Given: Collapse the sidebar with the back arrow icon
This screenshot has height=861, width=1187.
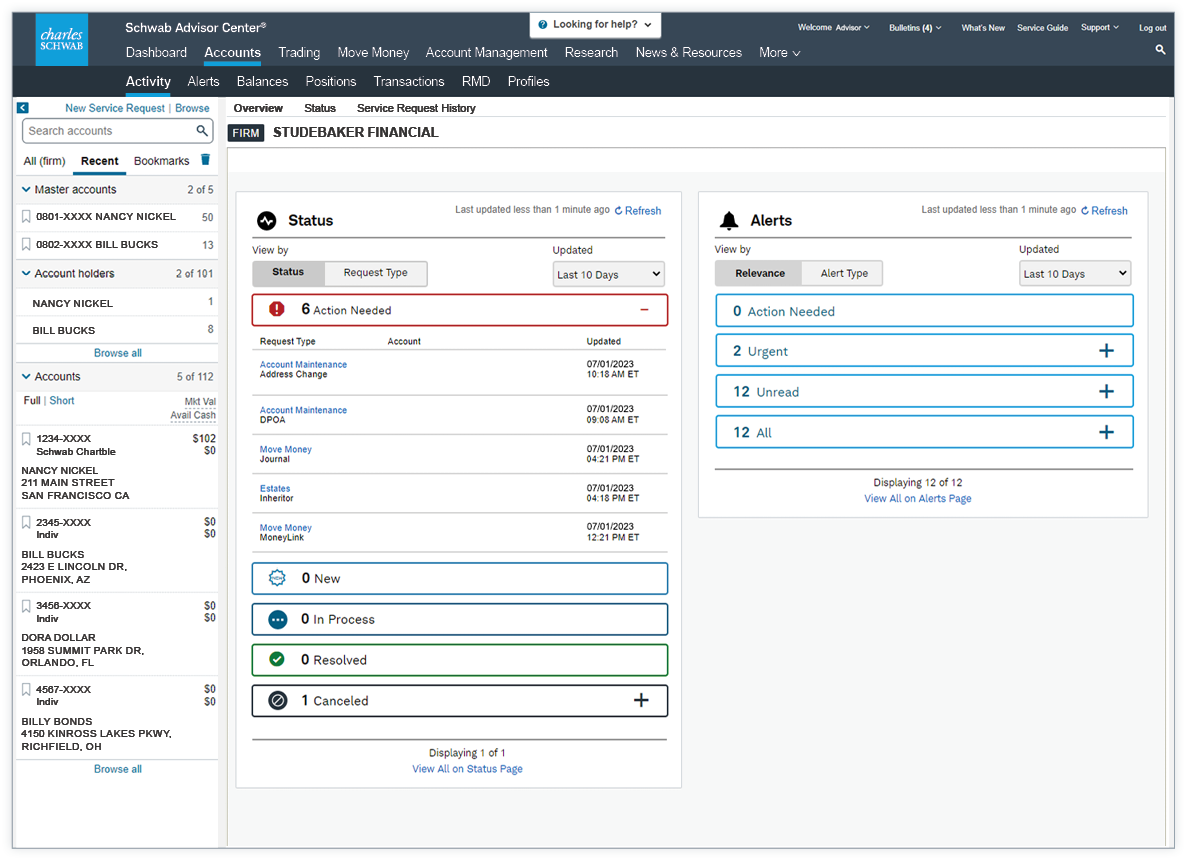Looking at the screenshot, I should click(23, 108).
